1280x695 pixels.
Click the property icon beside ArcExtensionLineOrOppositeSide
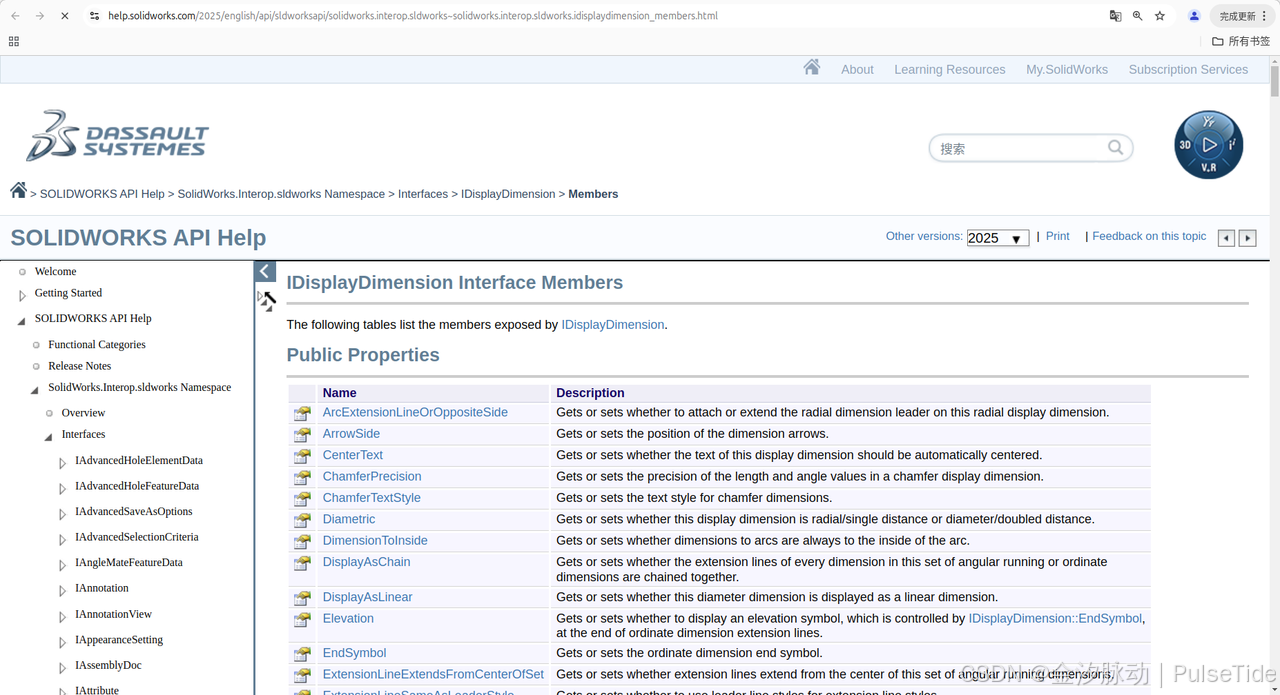(x=302, y=413)
